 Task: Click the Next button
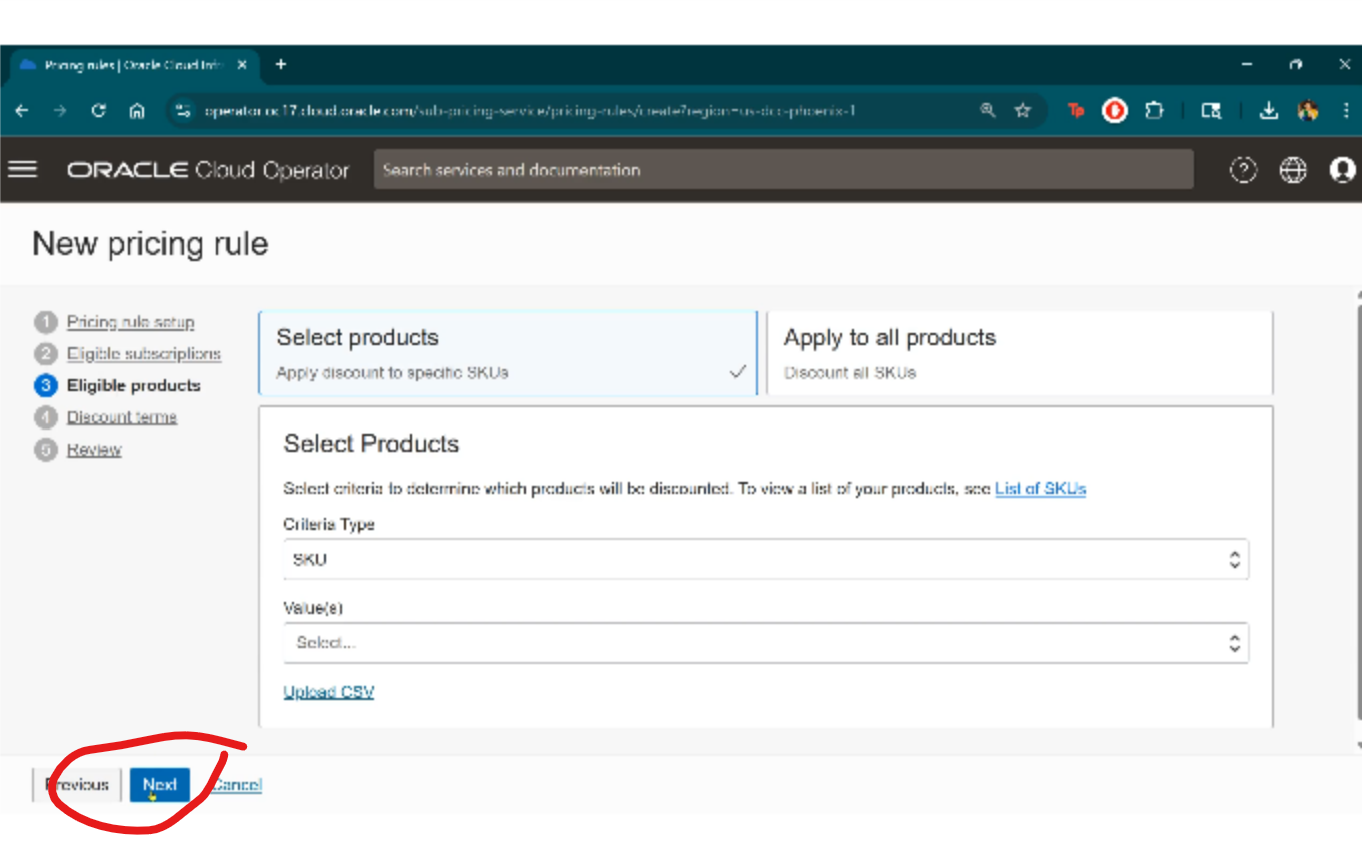coord(159,785)
